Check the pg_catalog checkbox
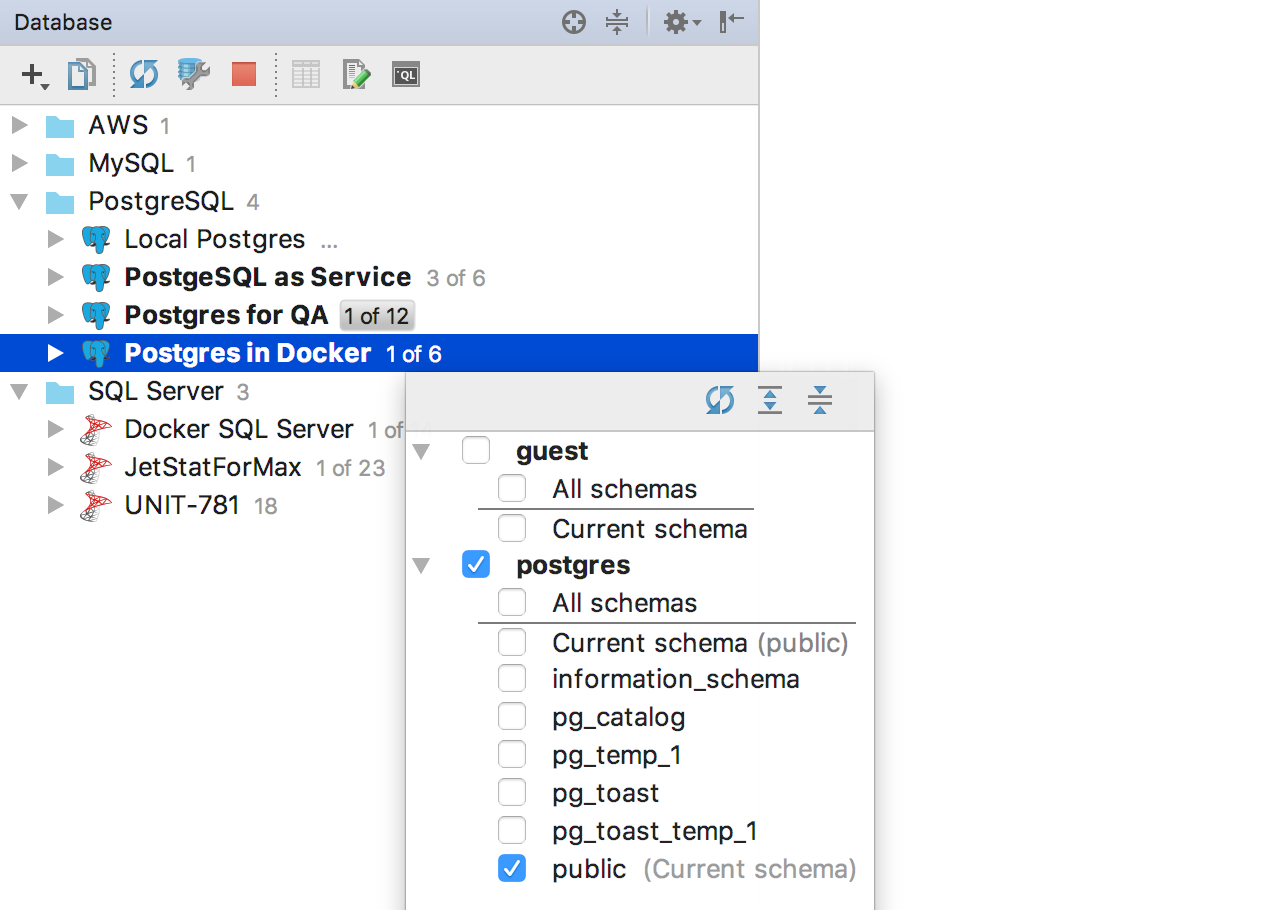This screenshot has width=1270, height=910. click(x=512, y=717)
